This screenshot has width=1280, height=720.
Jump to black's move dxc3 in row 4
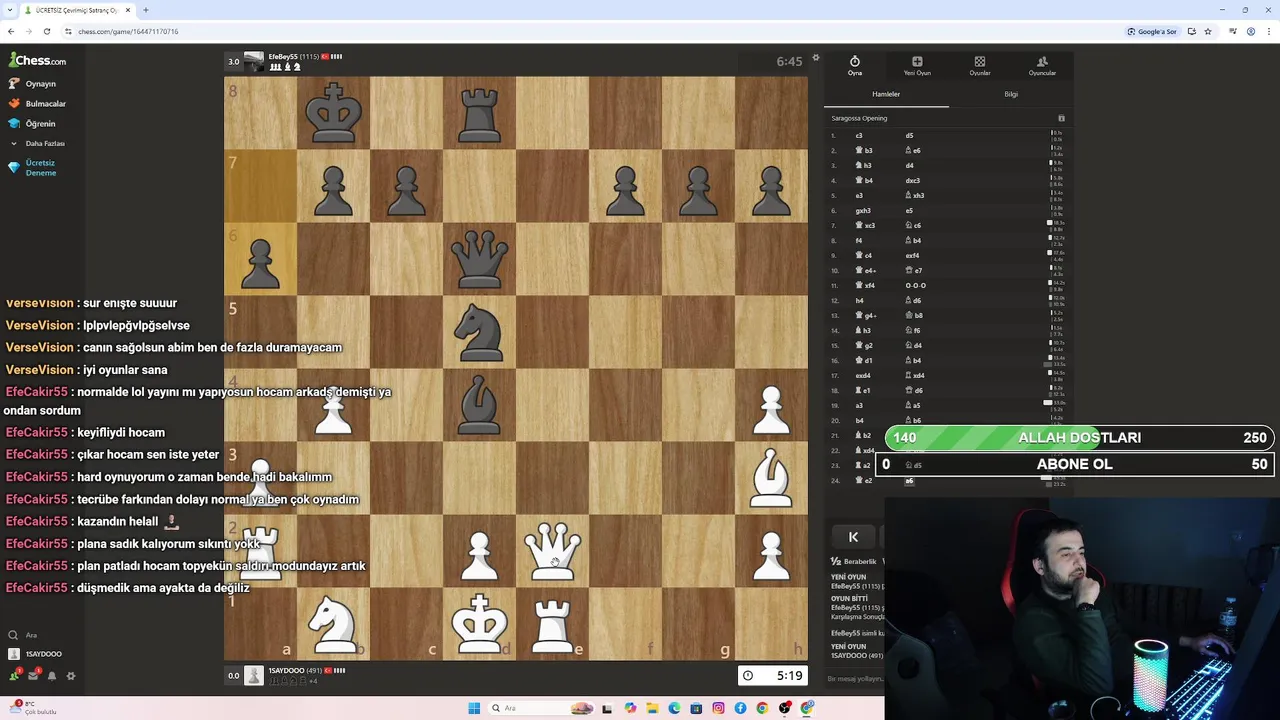(912, 180)
